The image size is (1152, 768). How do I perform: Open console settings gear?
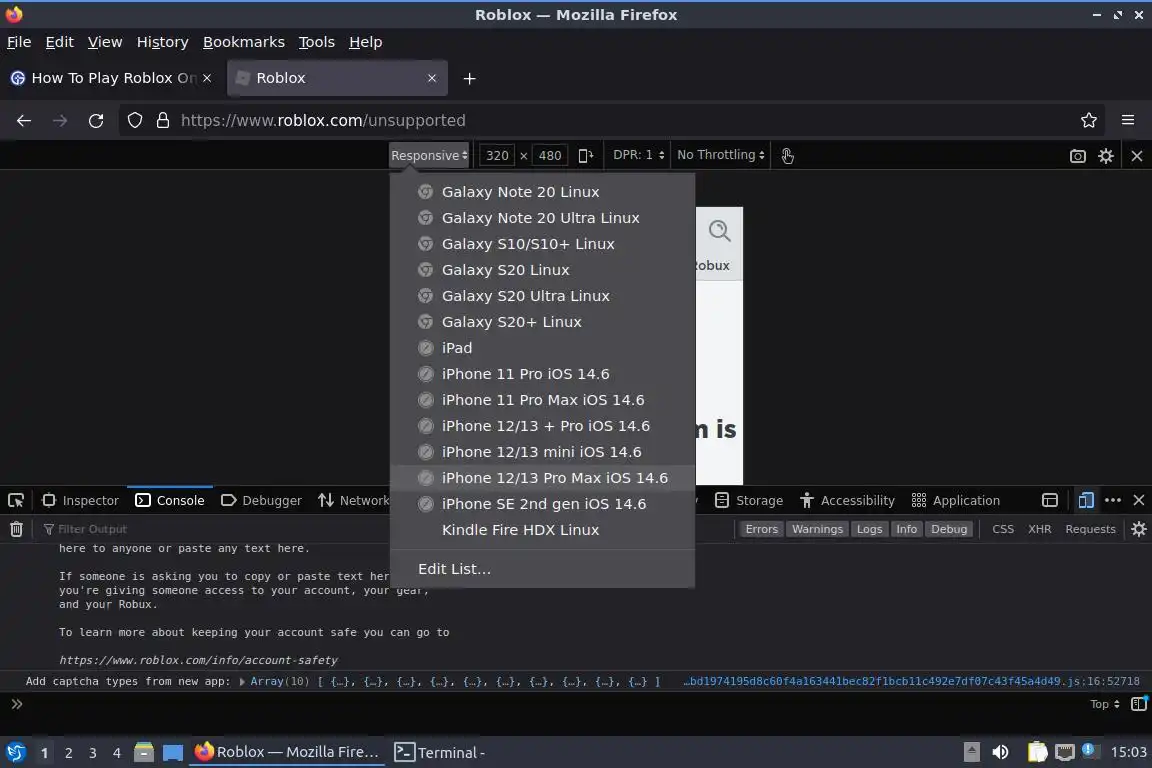coord(1139,529)
